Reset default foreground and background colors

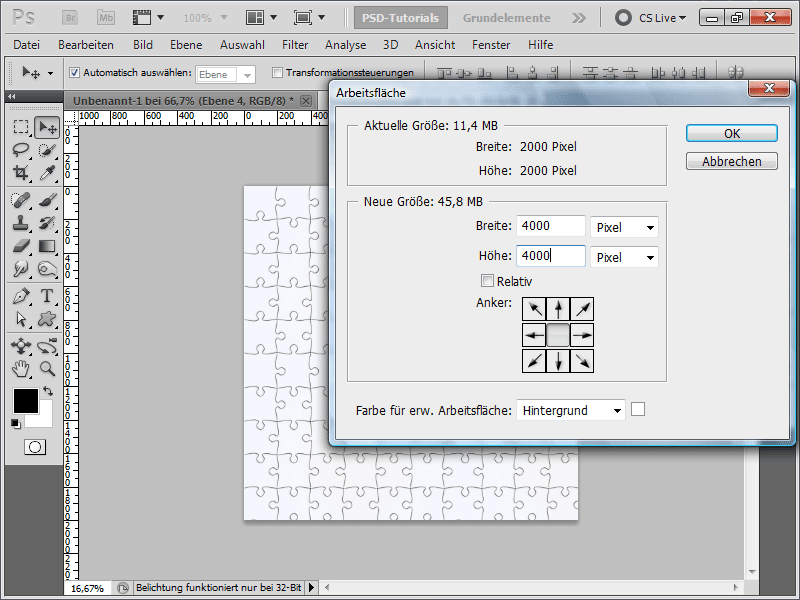(16, 423)
